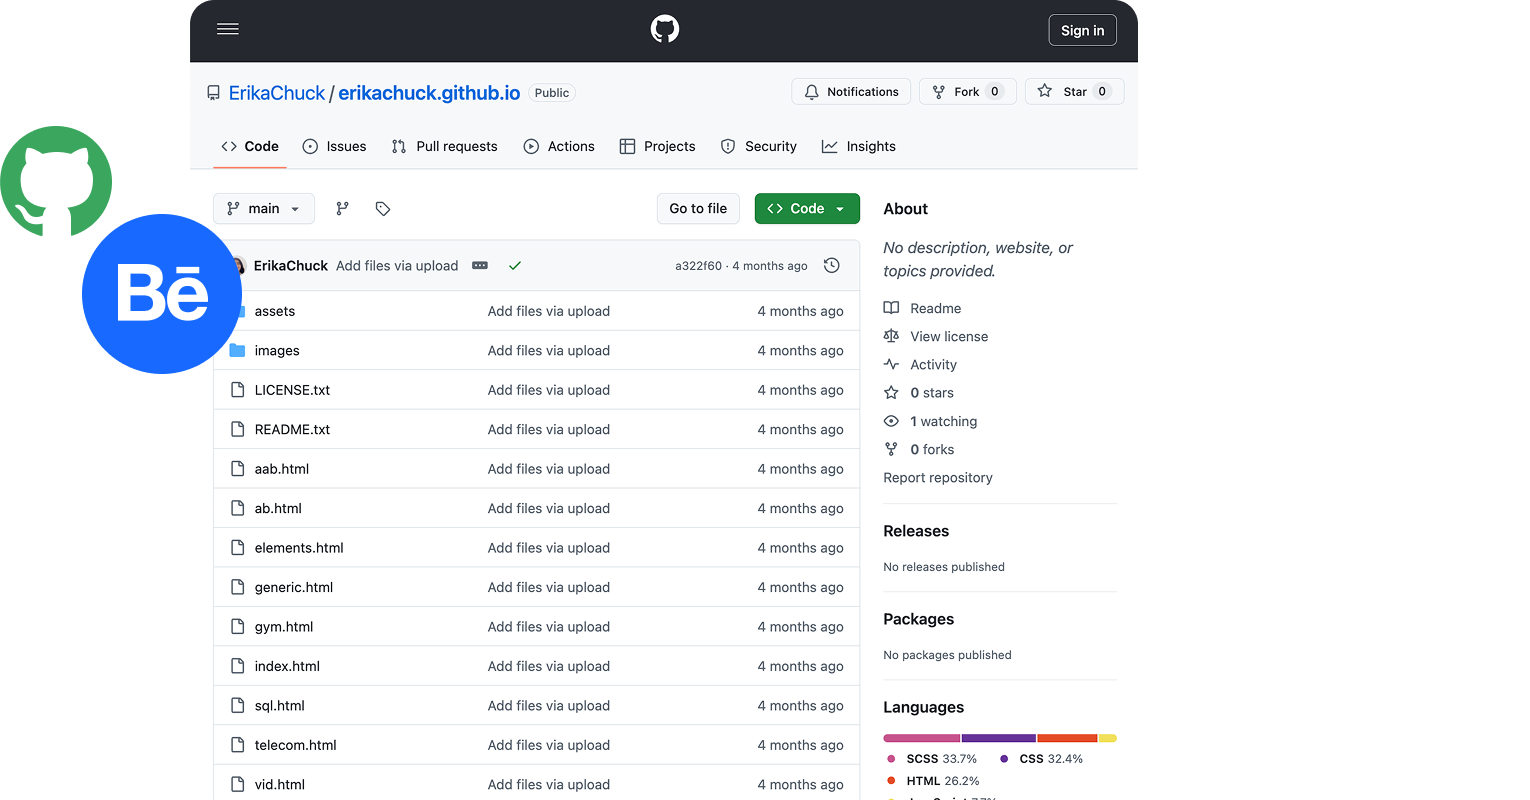Image resolution: width=1530 pixels, height=800 pixels.
Task: Click the blue Behance circle icon
Action: click(161, 294)
